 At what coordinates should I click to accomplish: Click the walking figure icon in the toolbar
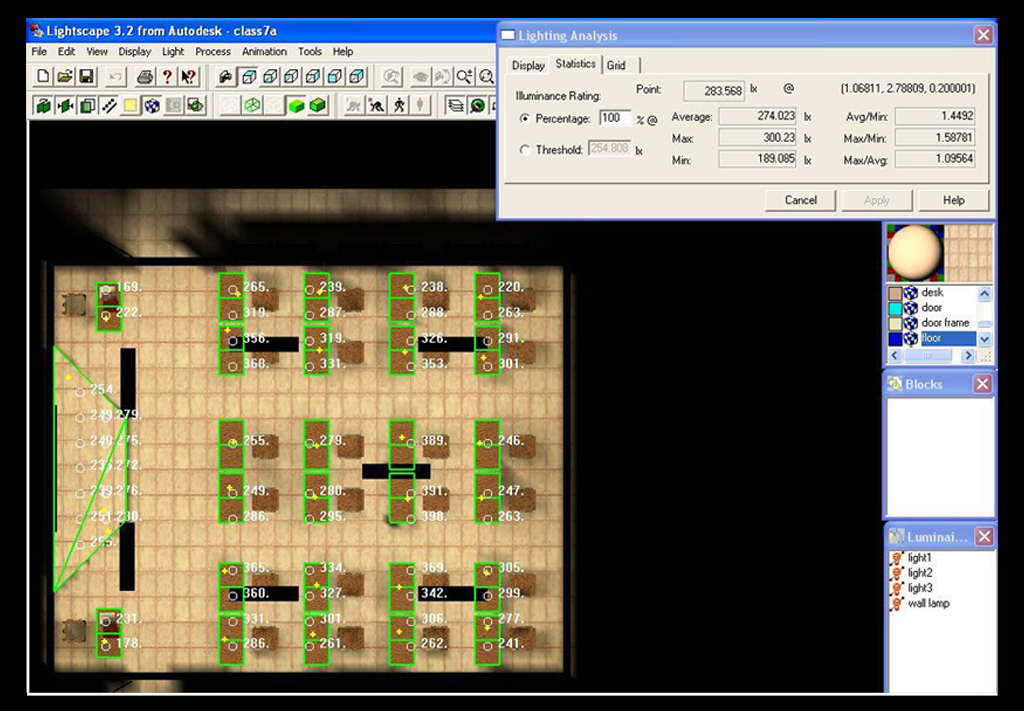[399, 105]
